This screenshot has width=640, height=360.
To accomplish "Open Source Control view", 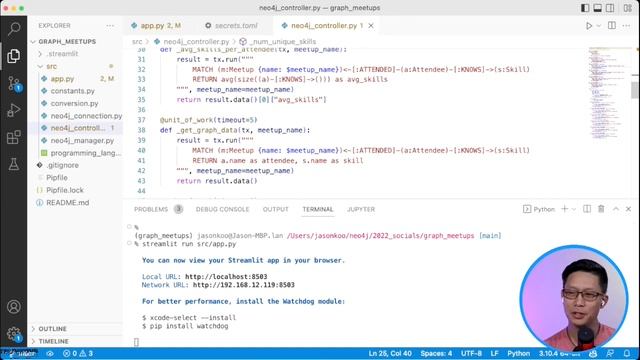I will pyautogui.click(x=14, y=83).
